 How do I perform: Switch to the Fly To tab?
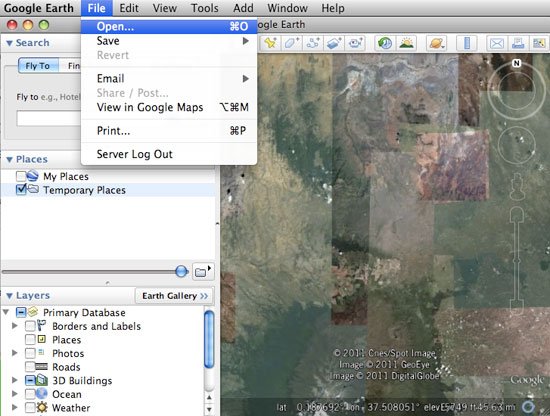click(38, 66)
